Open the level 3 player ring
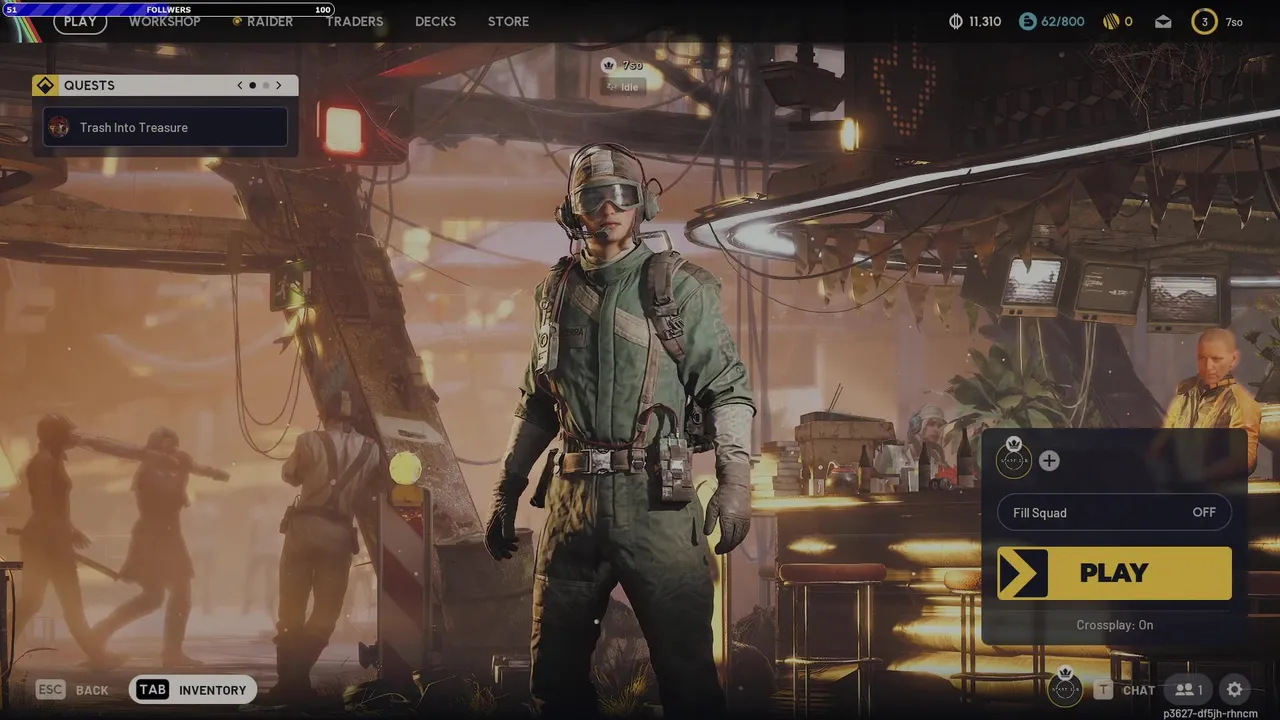Image resolution: width=1280 pixels, height=720 pixels. coord(1204,21)
